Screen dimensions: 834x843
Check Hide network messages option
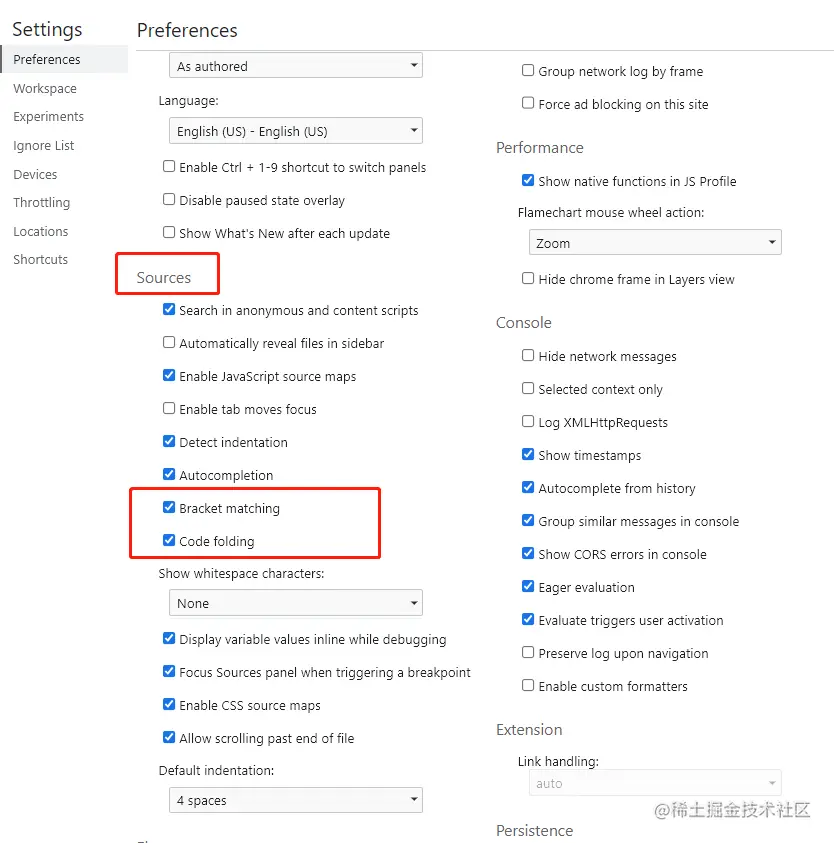tap(528, 356)
